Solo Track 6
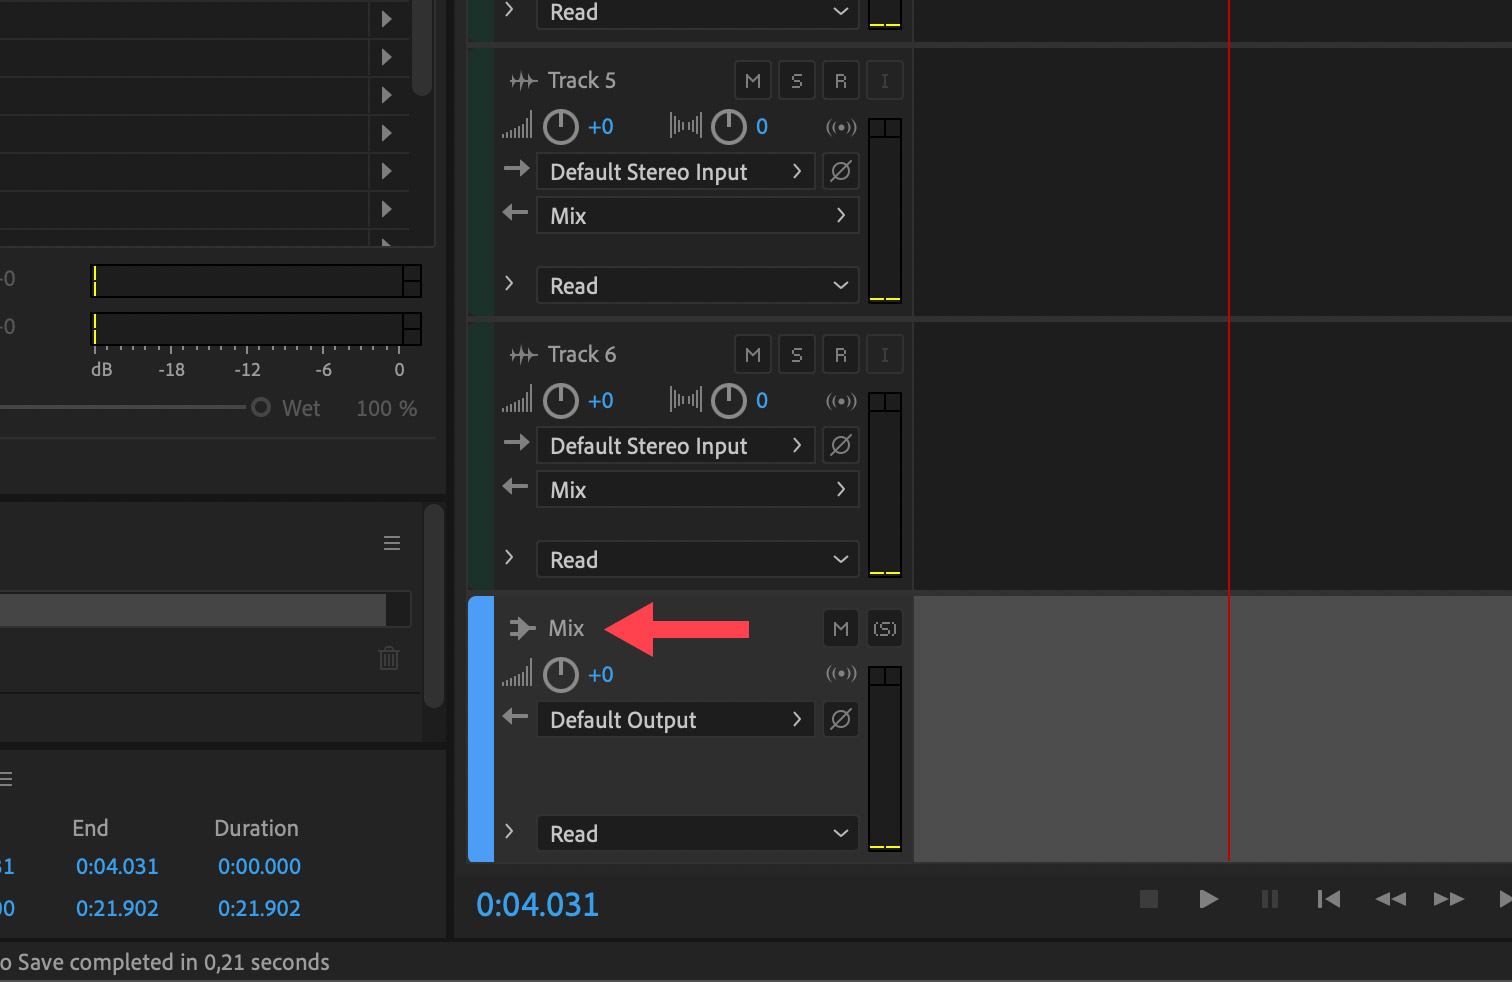 pyautogui.click(x=797, y=355)
